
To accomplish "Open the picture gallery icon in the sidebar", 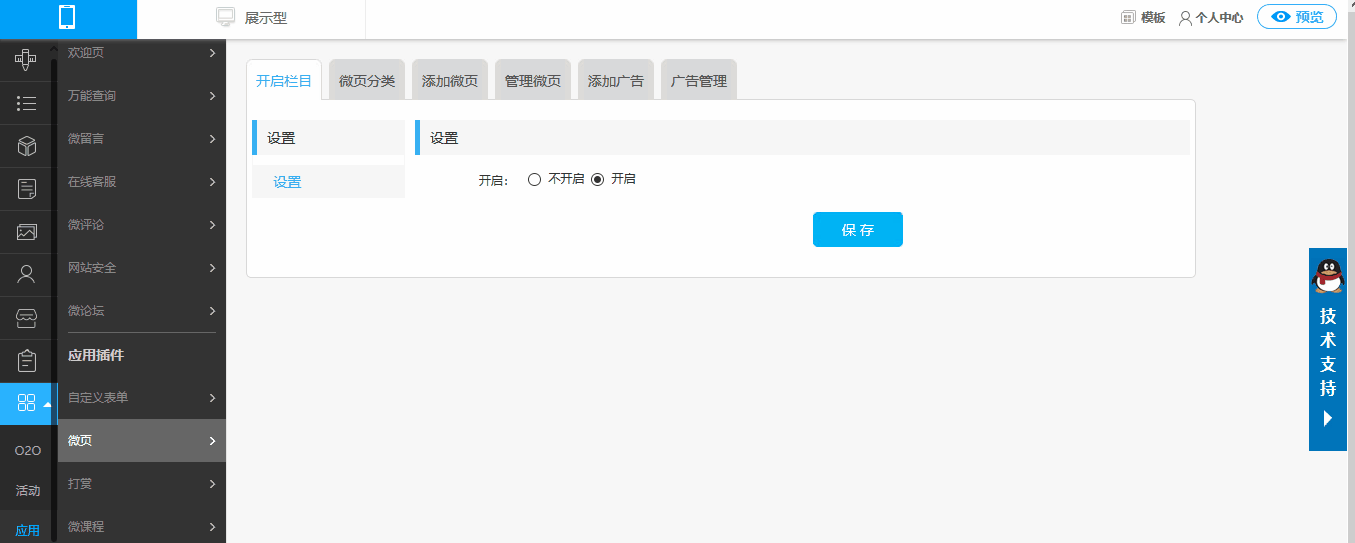I will pos(27,232).
